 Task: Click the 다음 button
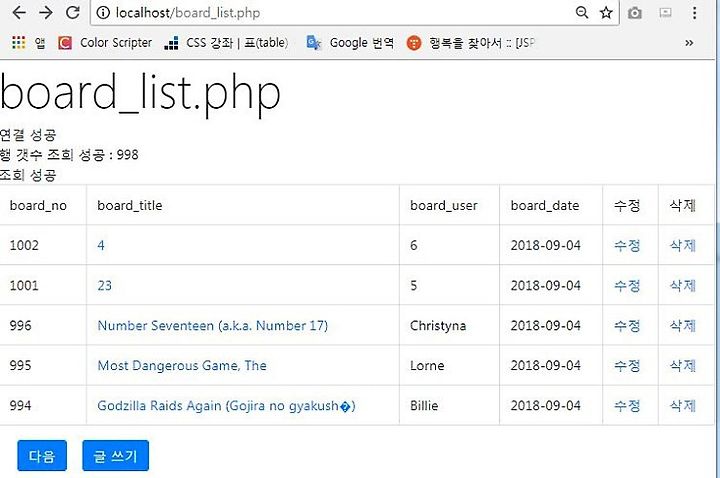(x=42, y=456)
